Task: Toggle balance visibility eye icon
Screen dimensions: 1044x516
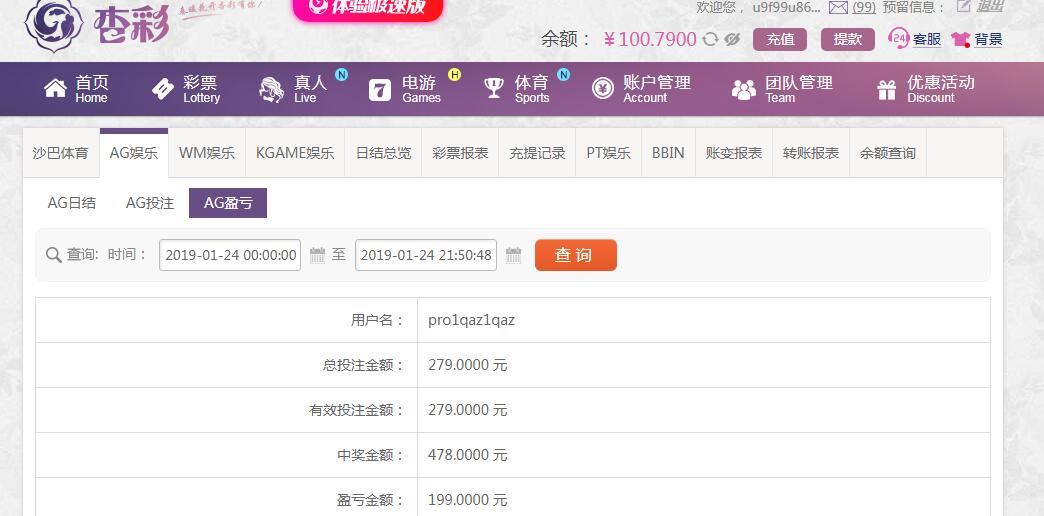Action: click(x=732, y=39)
